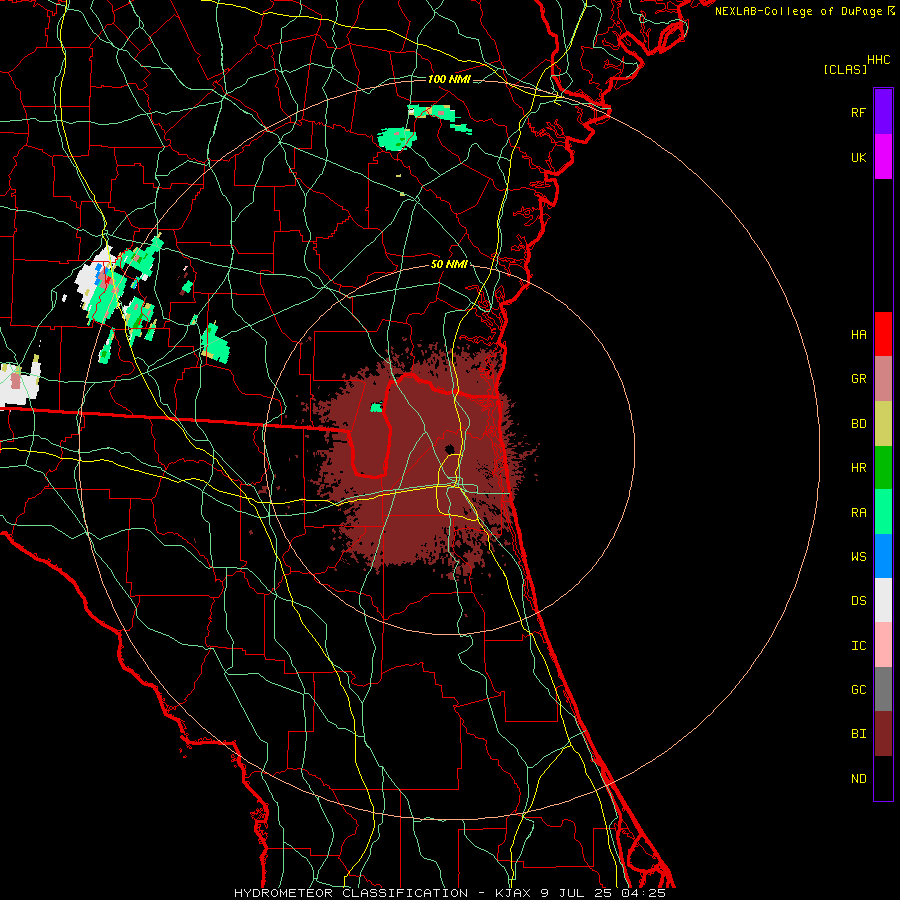The width and height of the screenshot is (900, 900).
Task: Click the black radar site dot
Action: point(449,448)
